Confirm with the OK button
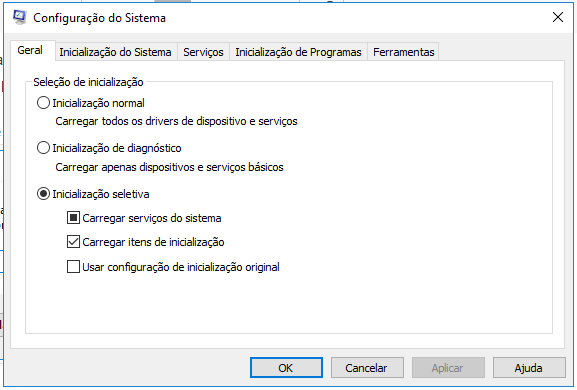The height and width of the screenshot is (390, 577). (x=286, y=368)
